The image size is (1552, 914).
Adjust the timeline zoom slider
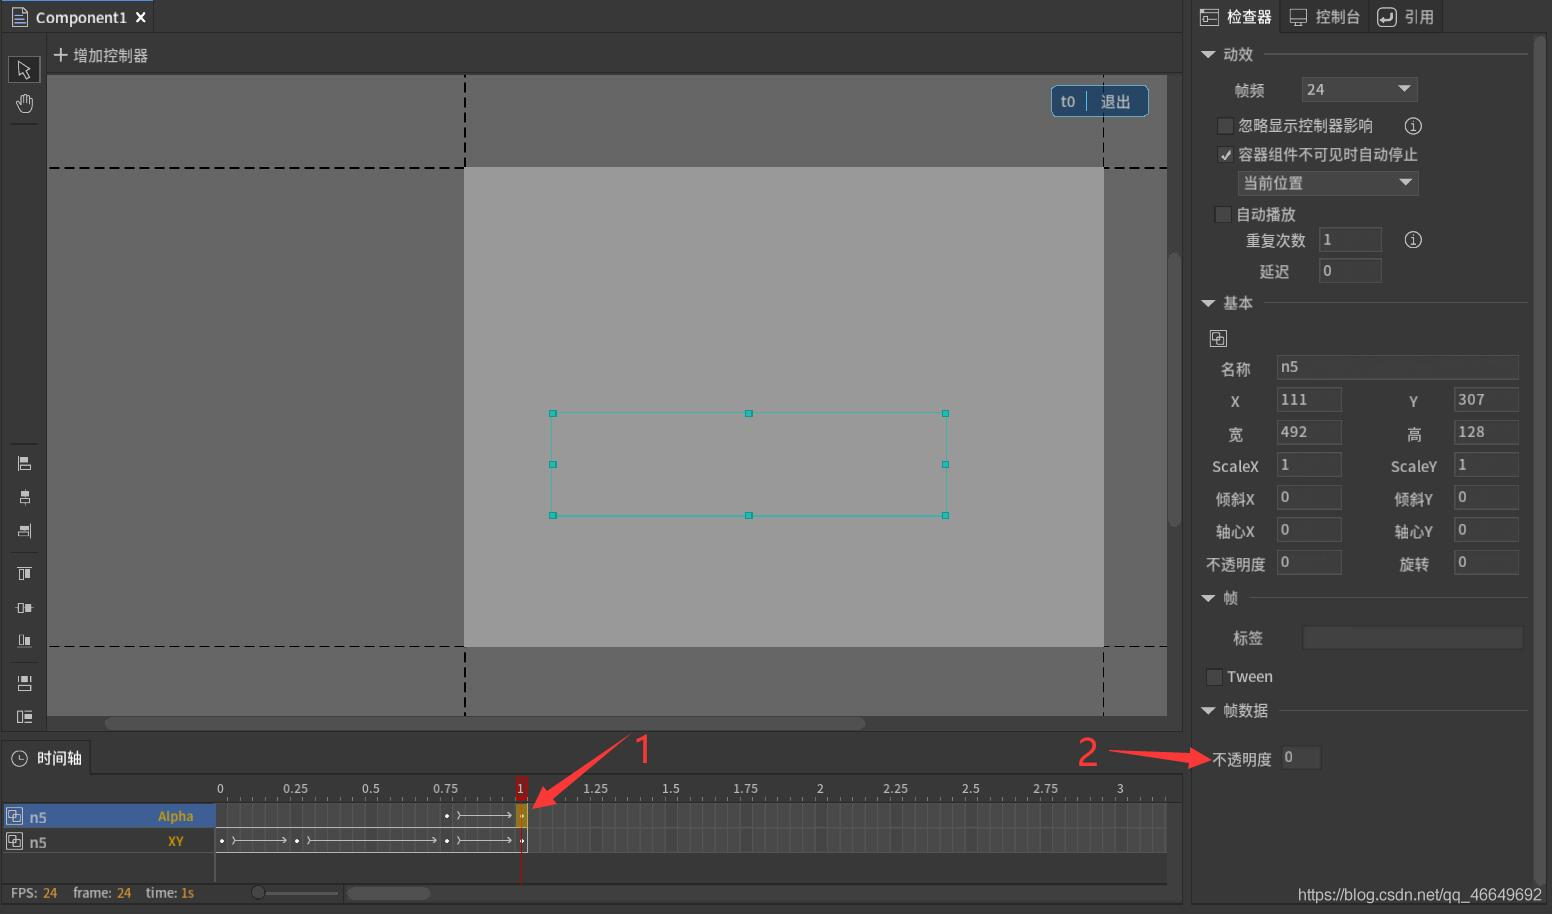tap(258, 893)
